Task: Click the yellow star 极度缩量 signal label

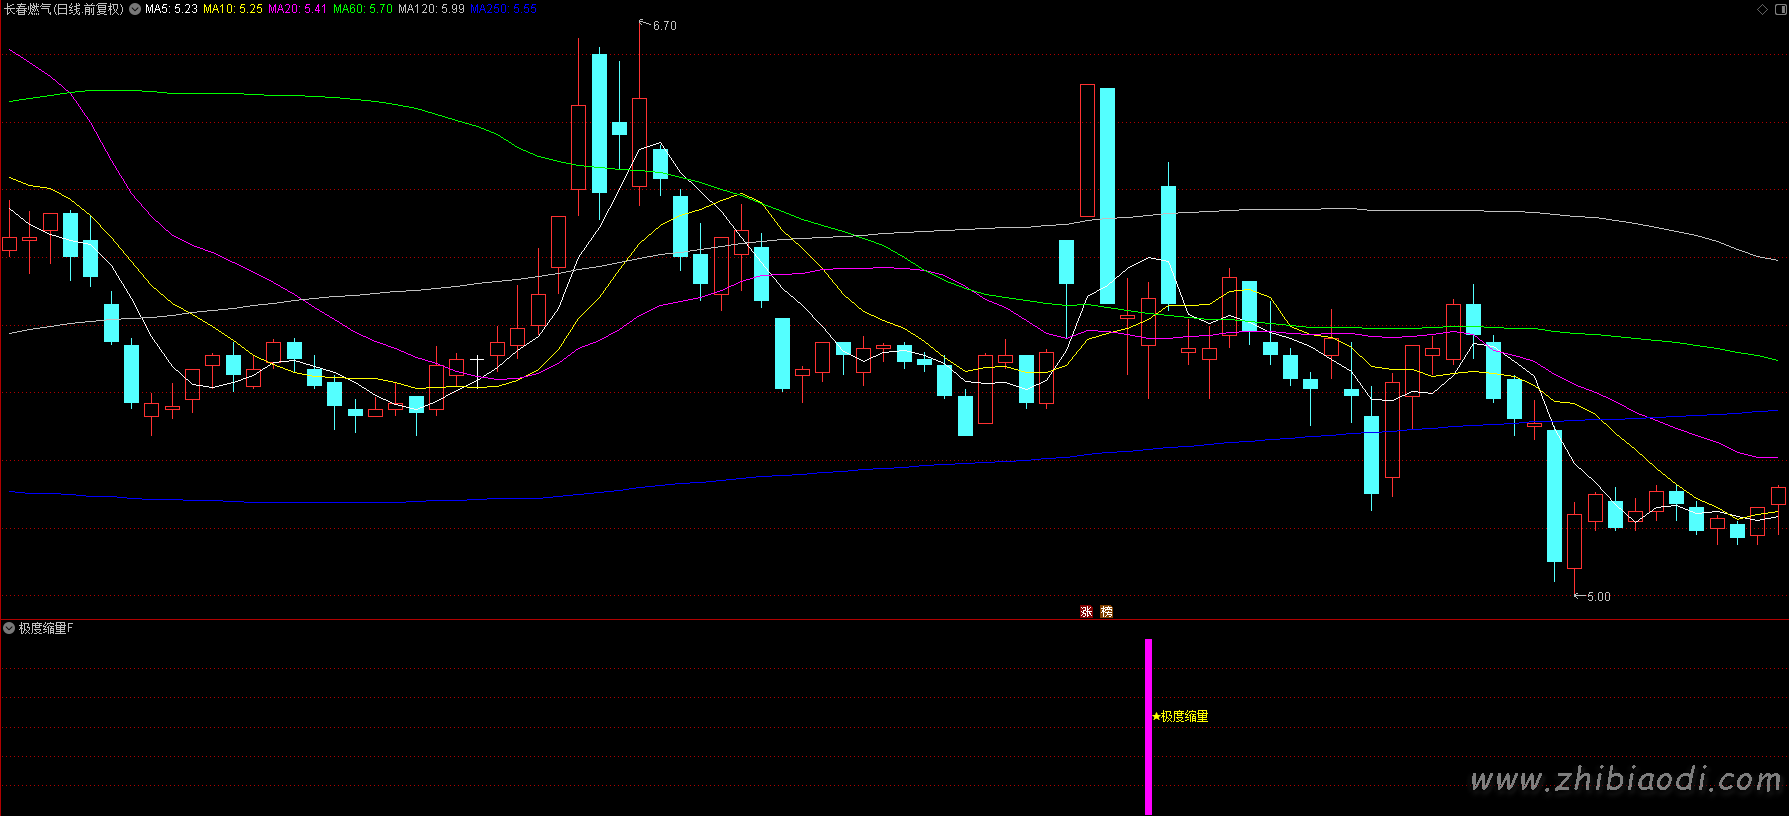Action: point(1180,716)
